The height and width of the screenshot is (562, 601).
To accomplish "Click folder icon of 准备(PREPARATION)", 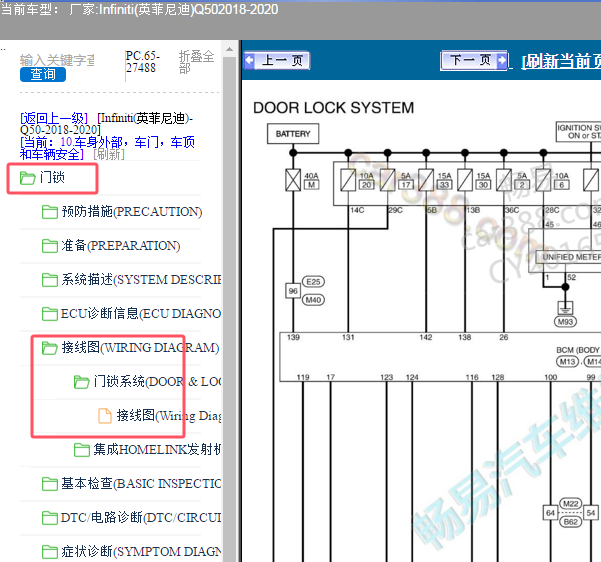I will click(x=50, y=246).
